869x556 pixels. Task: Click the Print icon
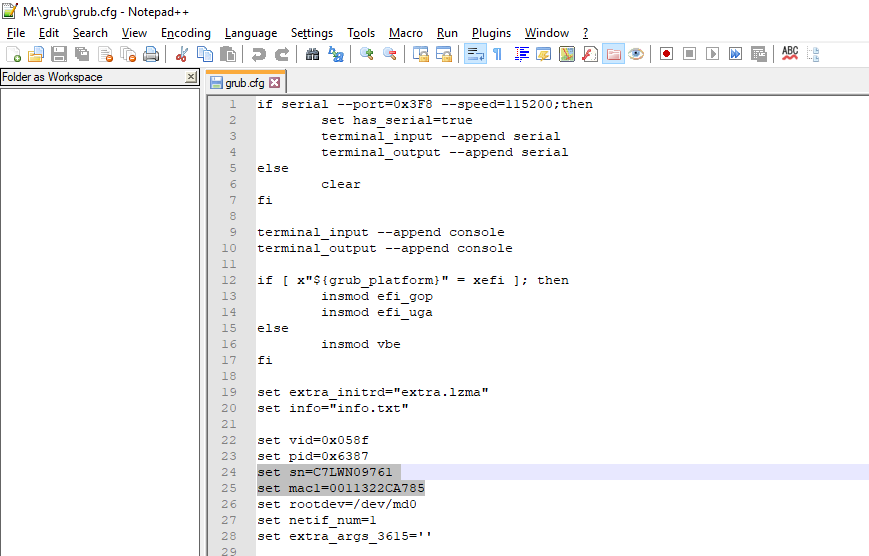click(151, 54)
